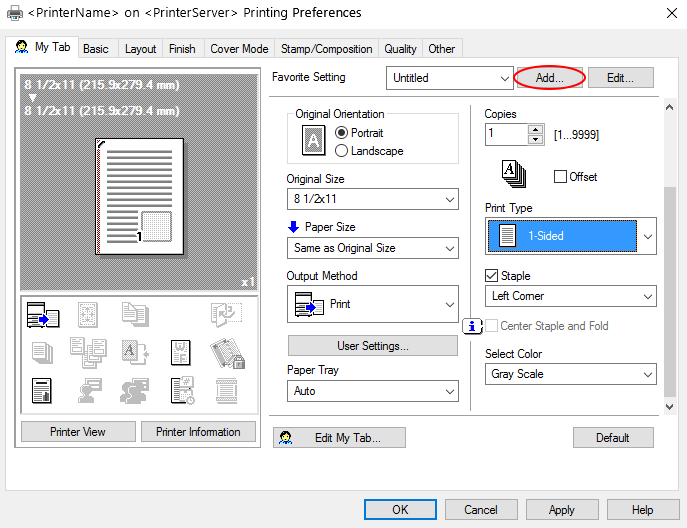This screenshot has height=528, width=687.
Task: Go to the Cover Mode tab
Action: [239, 49]
